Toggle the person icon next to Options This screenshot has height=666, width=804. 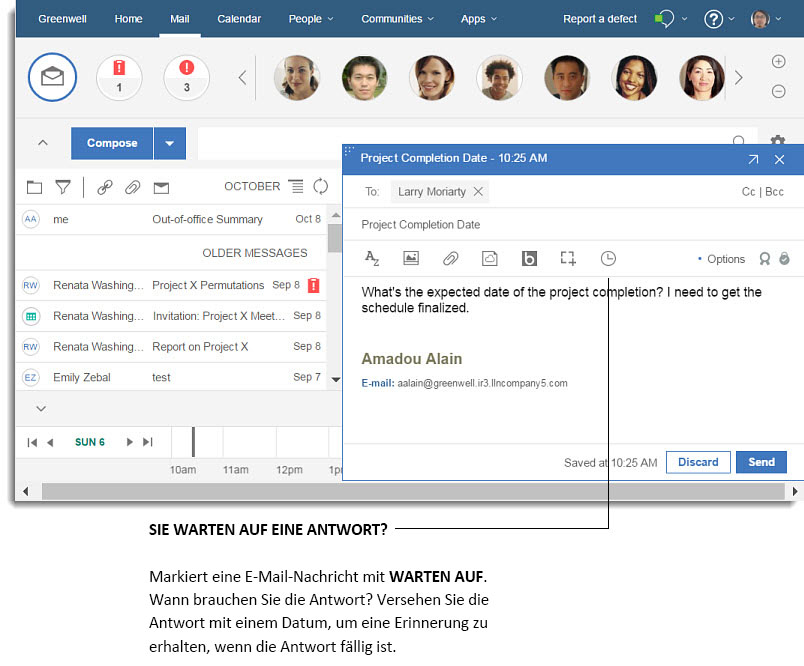763,258
